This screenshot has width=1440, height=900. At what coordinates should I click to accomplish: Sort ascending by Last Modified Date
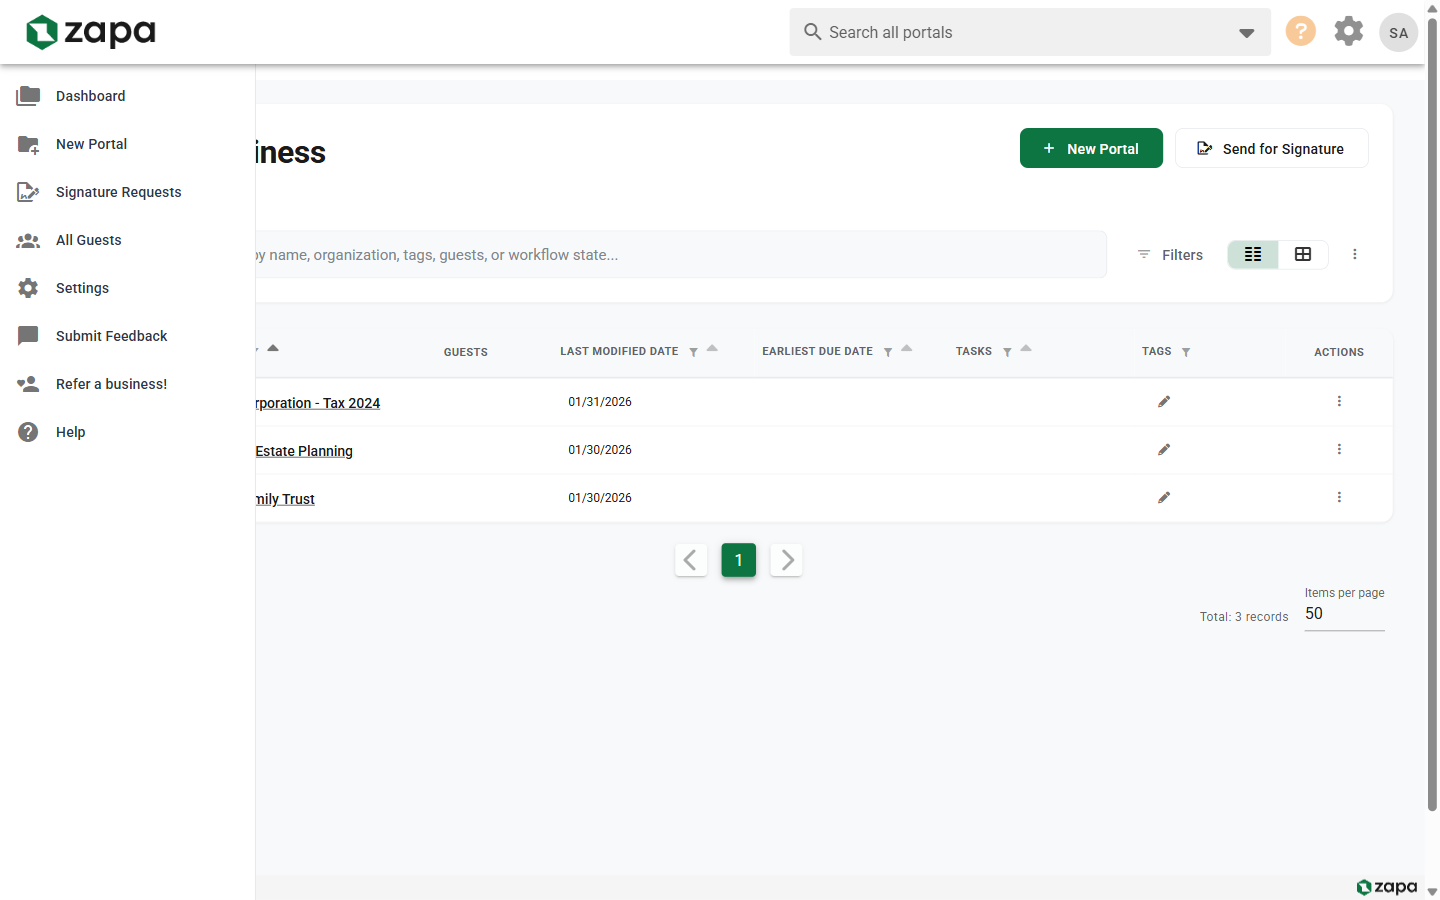pos(712,348)
